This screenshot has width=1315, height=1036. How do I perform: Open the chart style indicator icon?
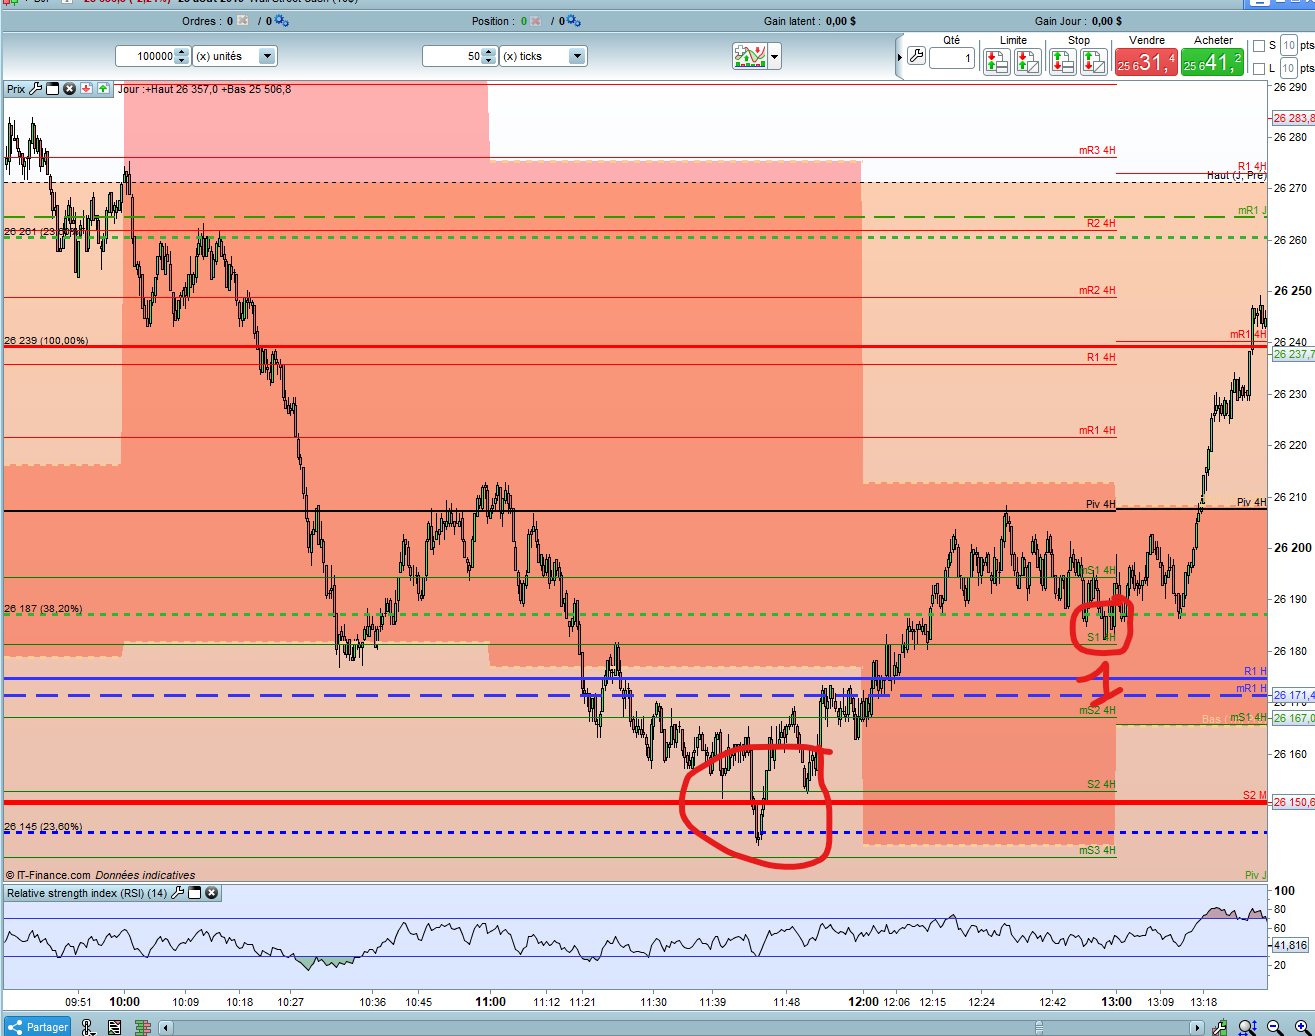point(750,56)
